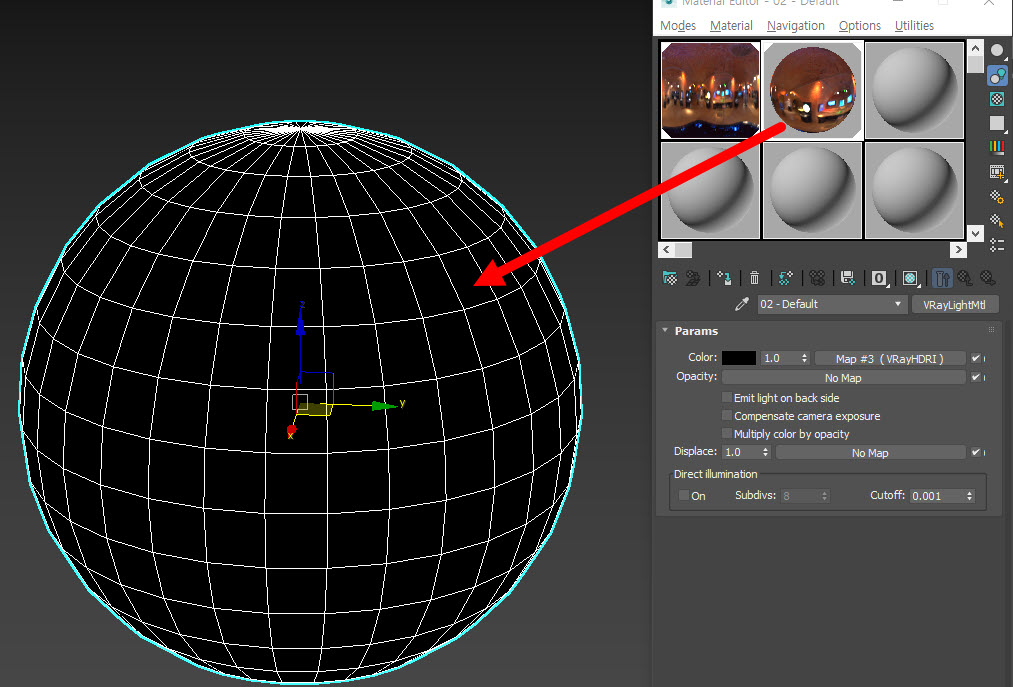Toggle the Backlight icon

pos(997,76)
